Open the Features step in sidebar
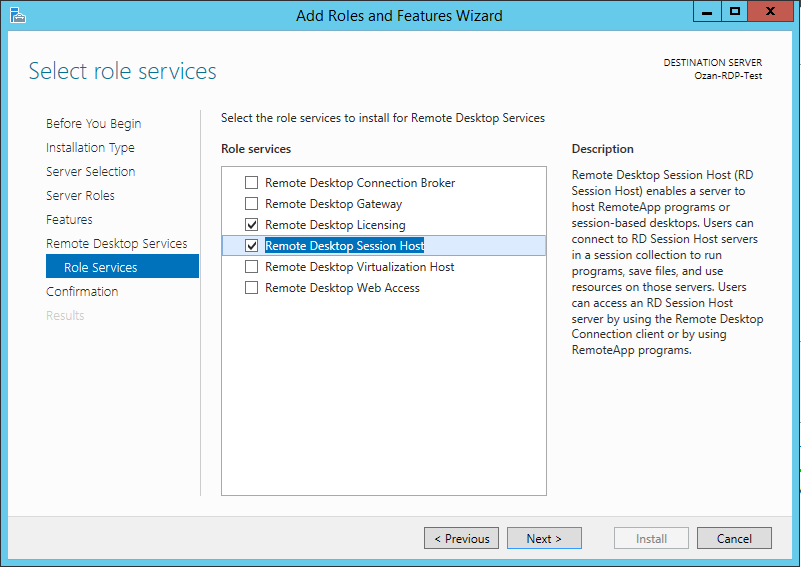Screen dimensions: 801x567 (69, 220)
